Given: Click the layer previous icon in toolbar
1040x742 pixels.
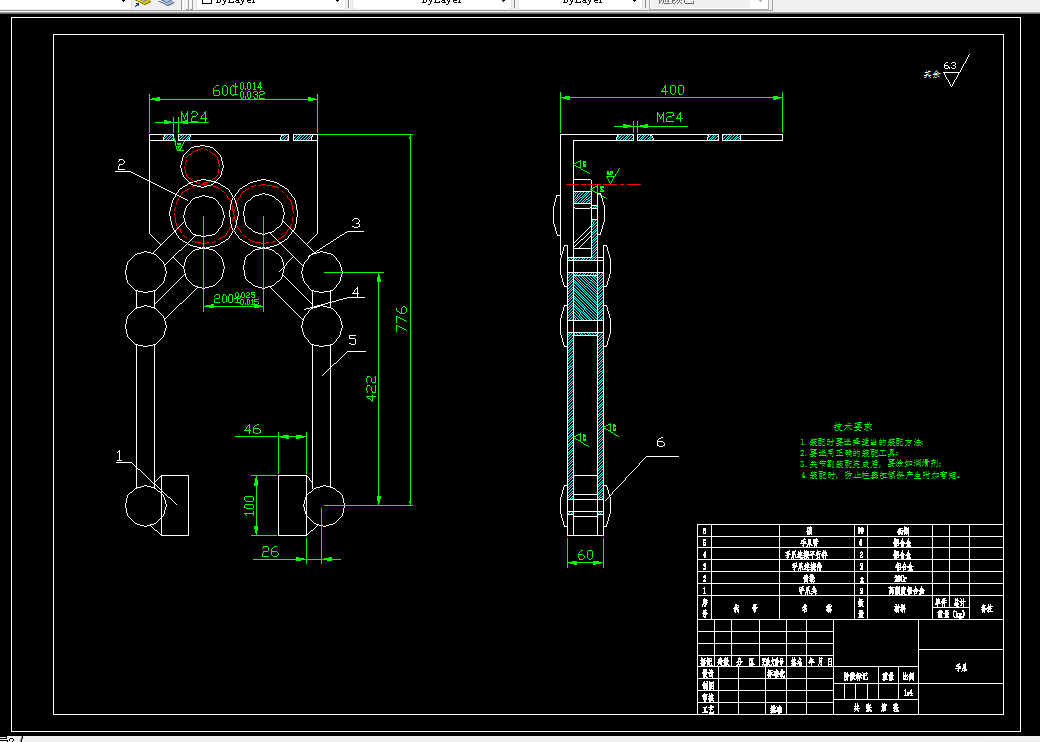Looking at the screenshot, I should [143, 3].
